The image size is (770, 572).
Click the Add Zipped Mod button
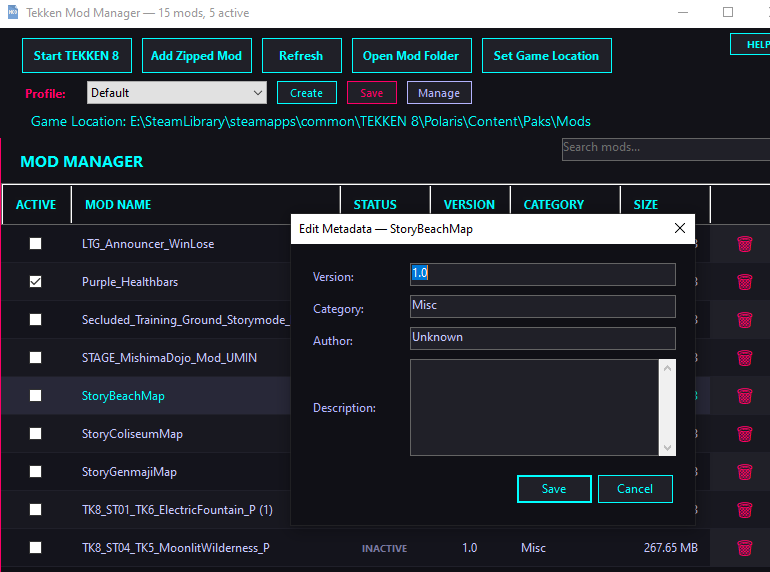click(x=196, y=55)
